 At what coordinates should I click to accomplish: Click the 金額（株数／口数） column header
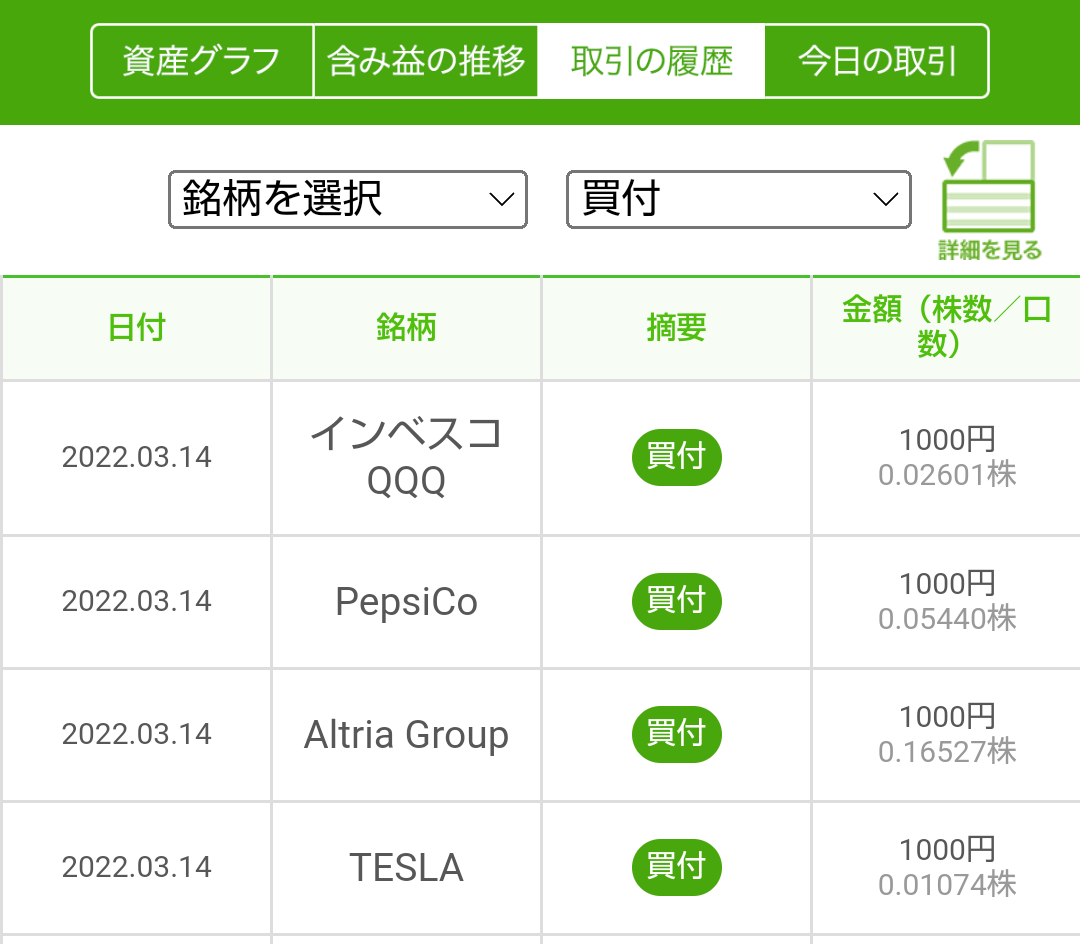click(x=946, y=327)
